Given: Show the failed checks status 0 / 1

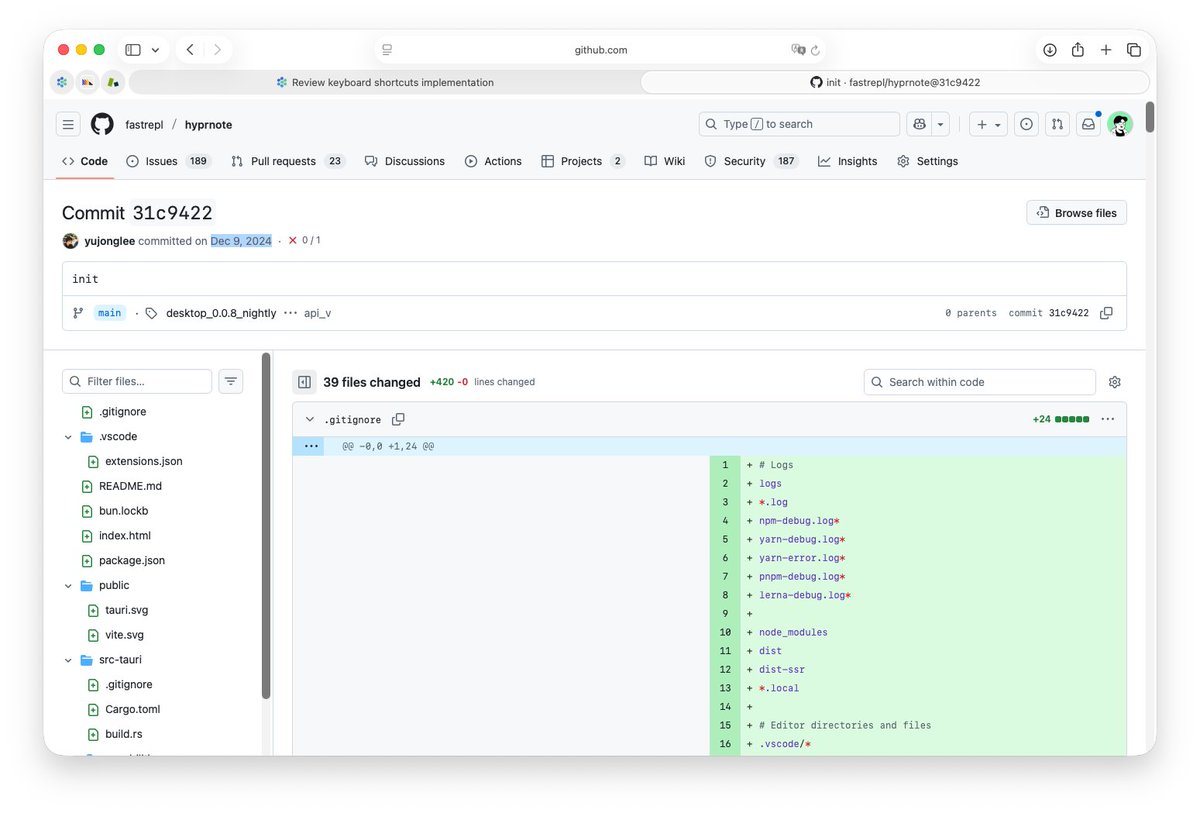Looking at the screenshot, I should point(304,241).
